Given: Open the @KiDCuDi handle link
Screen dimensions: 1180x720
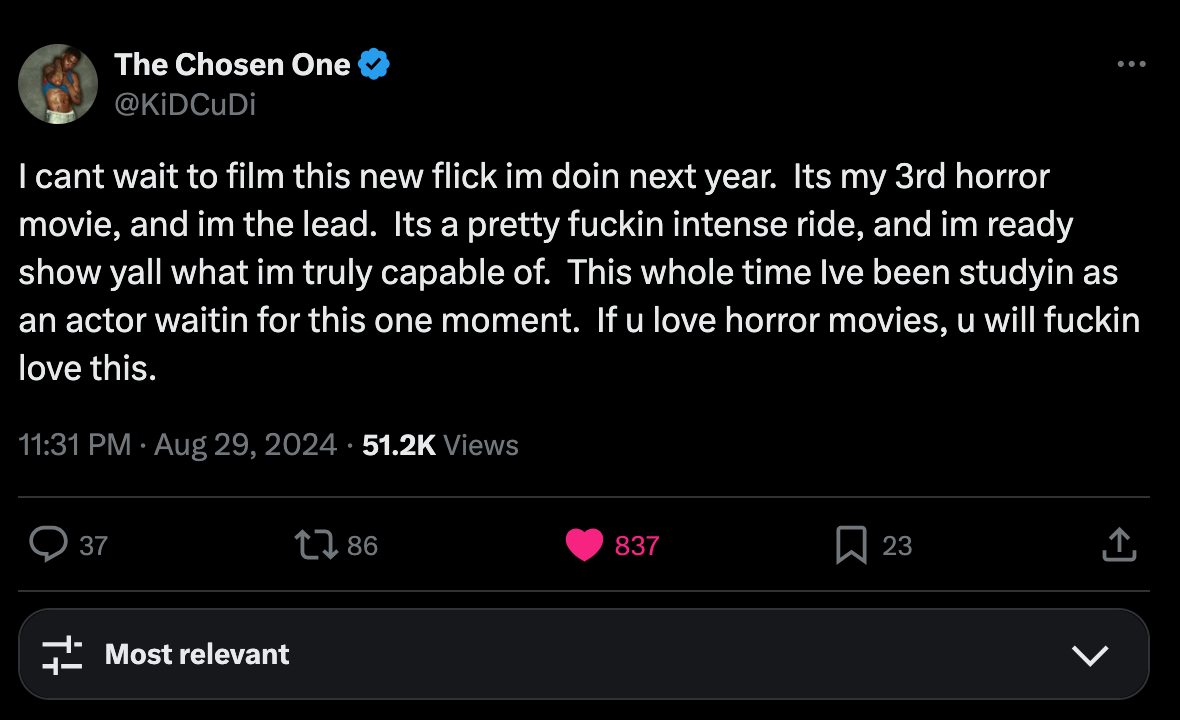Looking at the screenshot, I should click(x=185, y=105).
